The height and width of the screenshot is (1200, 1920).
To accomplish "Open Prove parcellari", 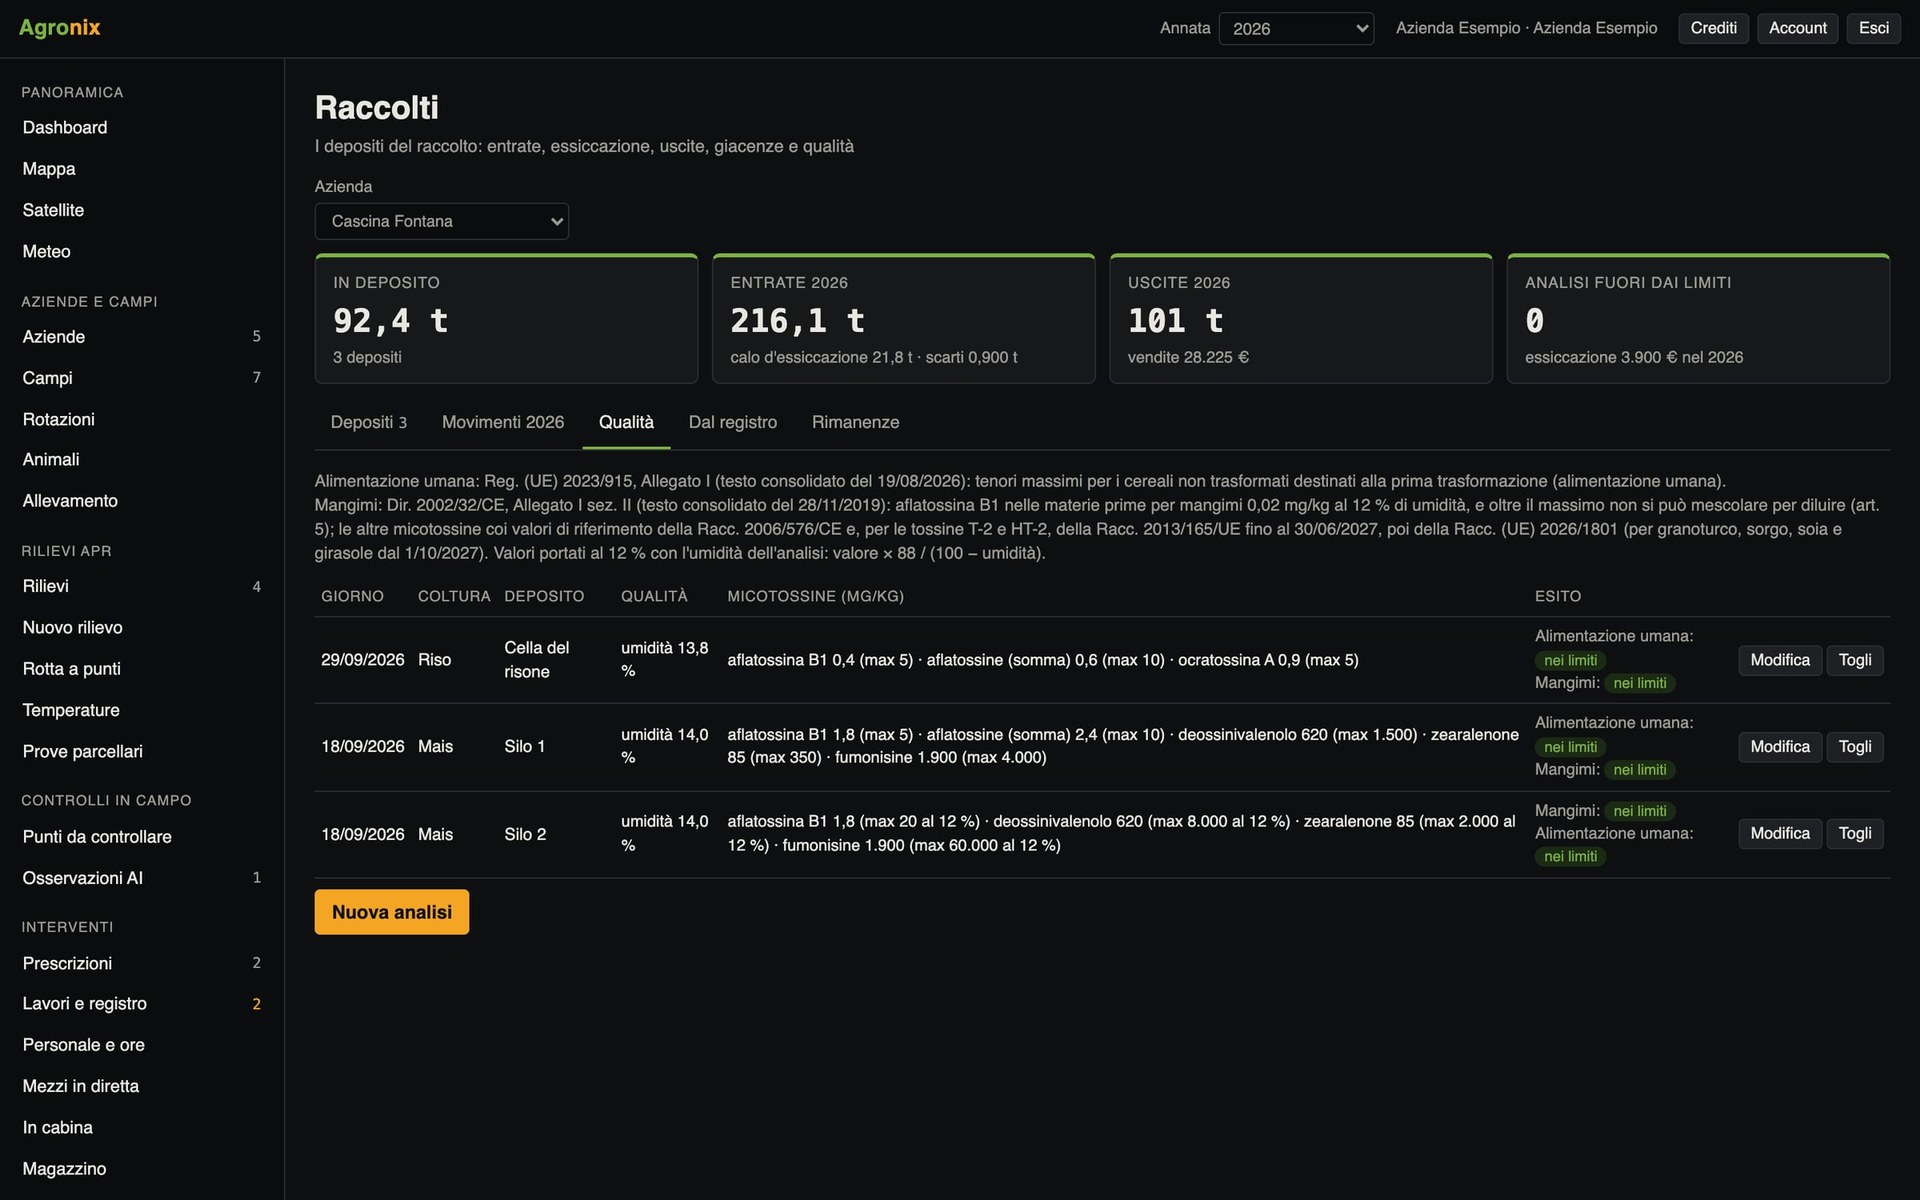I will tap(142, 752).
